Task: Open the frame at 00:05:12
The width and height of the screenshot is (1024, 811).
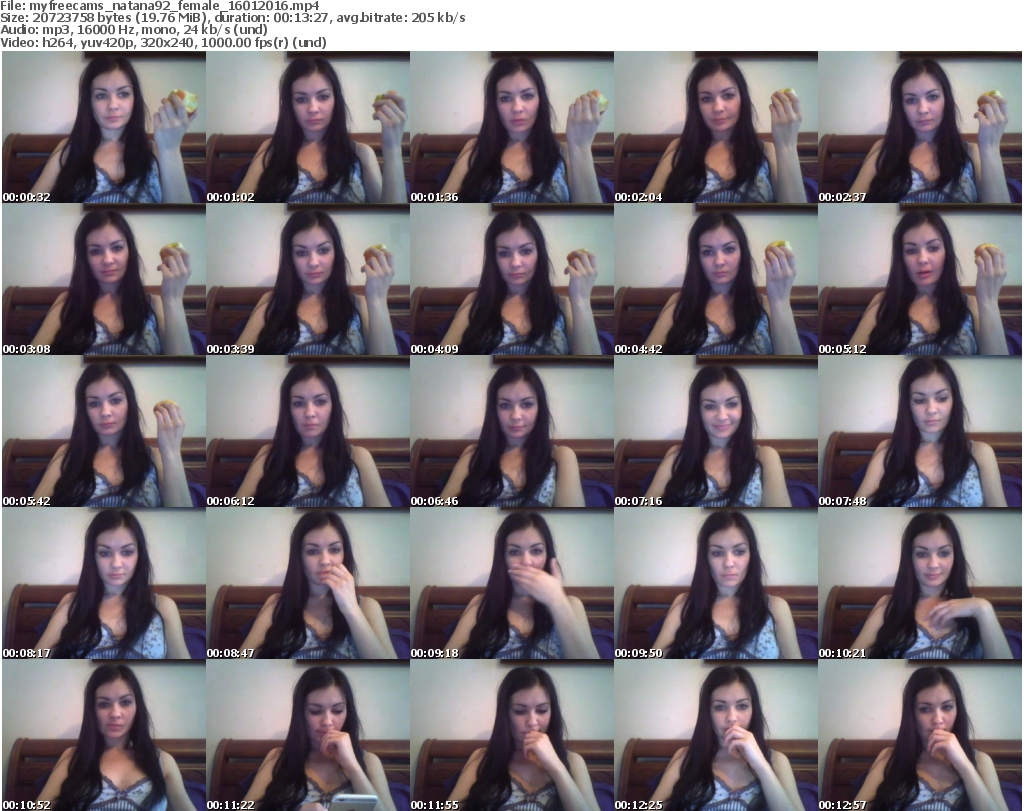Action: click(x=920, y=279)
